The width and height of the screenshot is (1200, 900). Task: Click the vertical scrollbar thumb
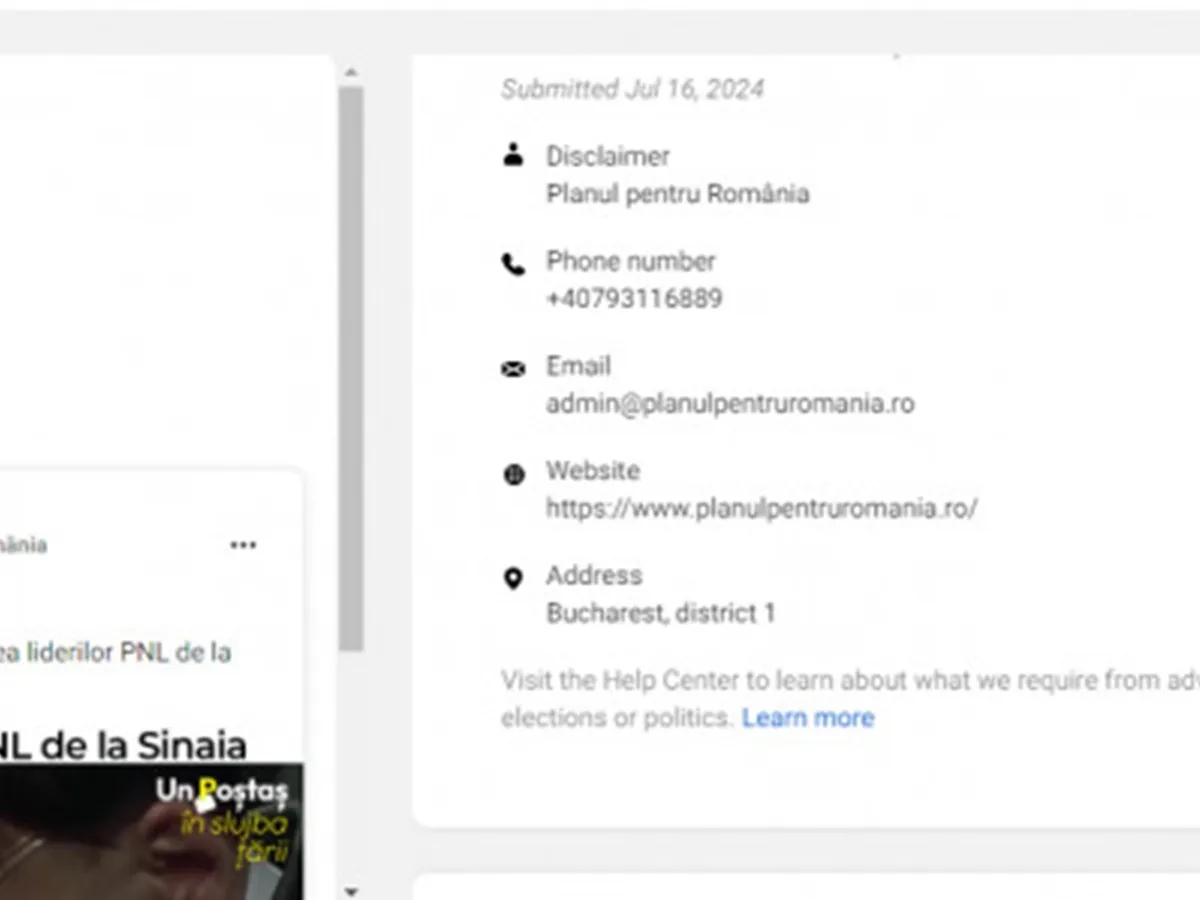click(350, 370)
